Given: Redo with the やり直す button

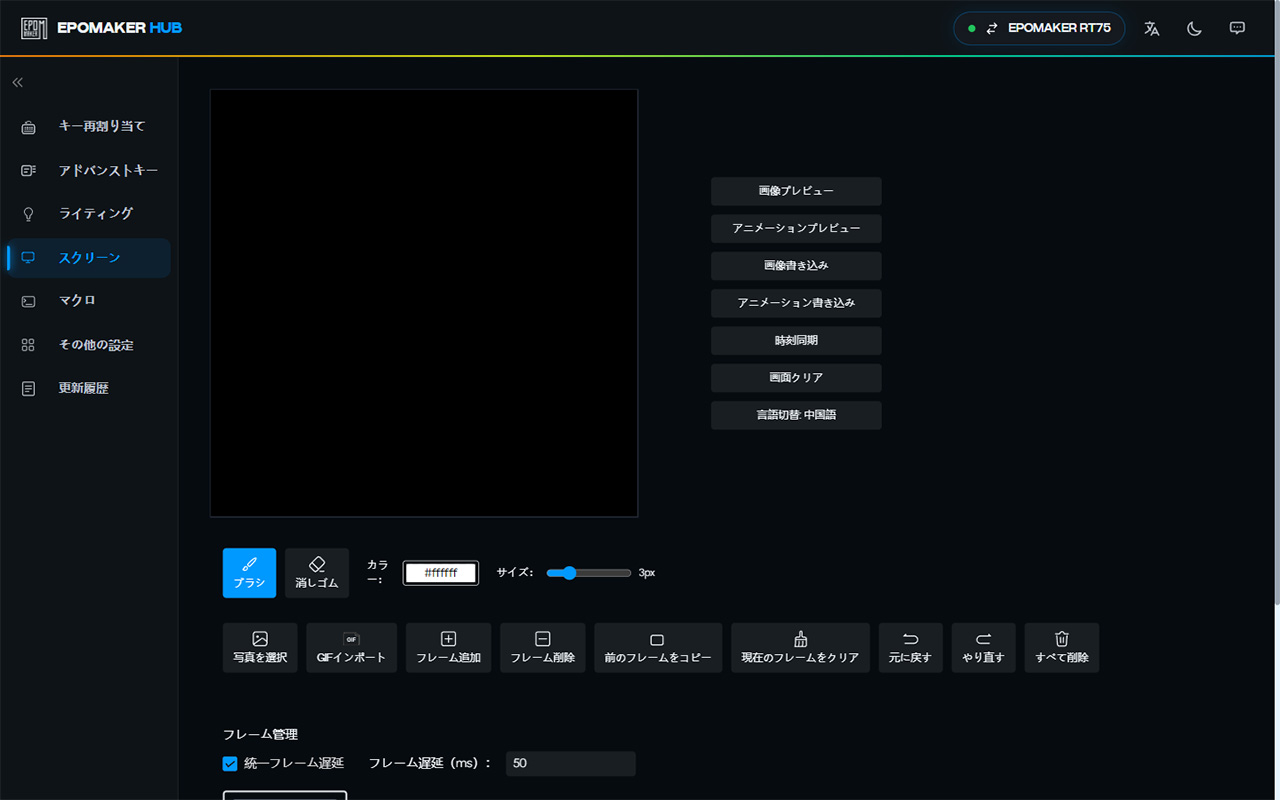Looking at the screenshot, I should pyautogui.click(x=983, y=648).
